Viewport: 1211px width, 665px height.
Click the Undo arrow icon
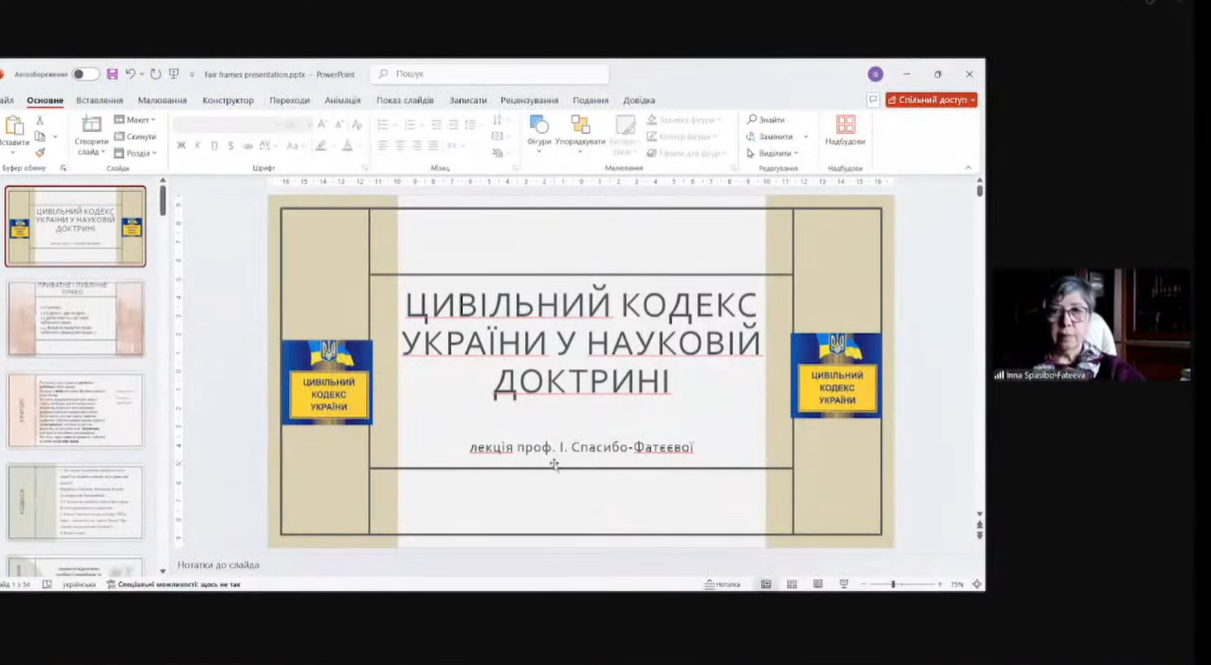click(130, 74)
